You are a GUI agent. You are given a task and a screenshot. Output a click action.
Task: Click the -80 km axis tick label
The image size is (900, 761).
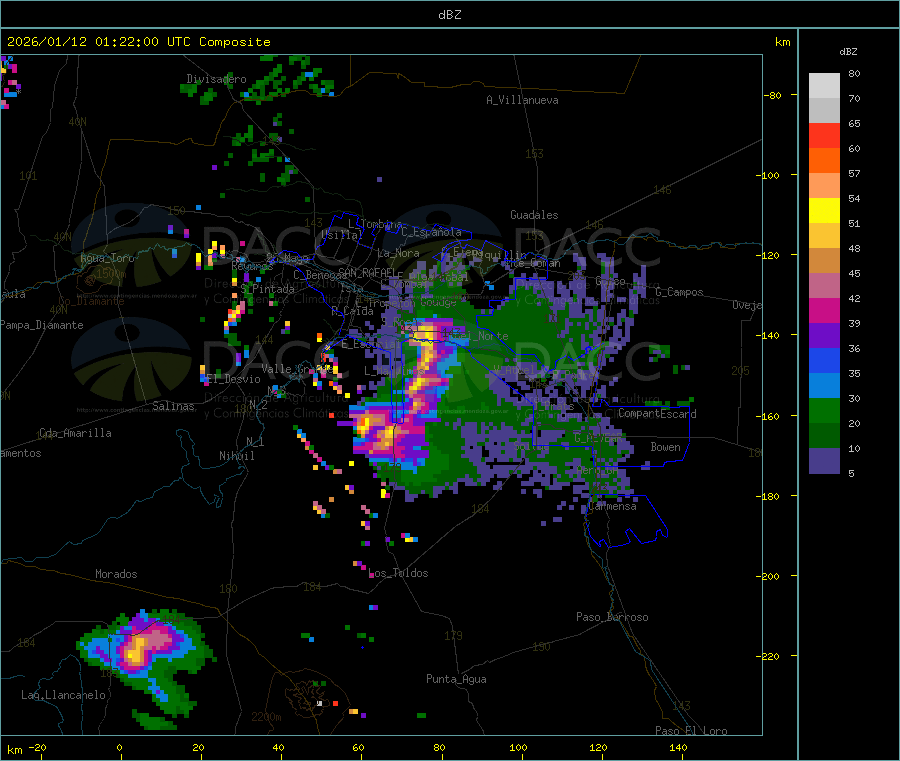click(x=773, y=95)
